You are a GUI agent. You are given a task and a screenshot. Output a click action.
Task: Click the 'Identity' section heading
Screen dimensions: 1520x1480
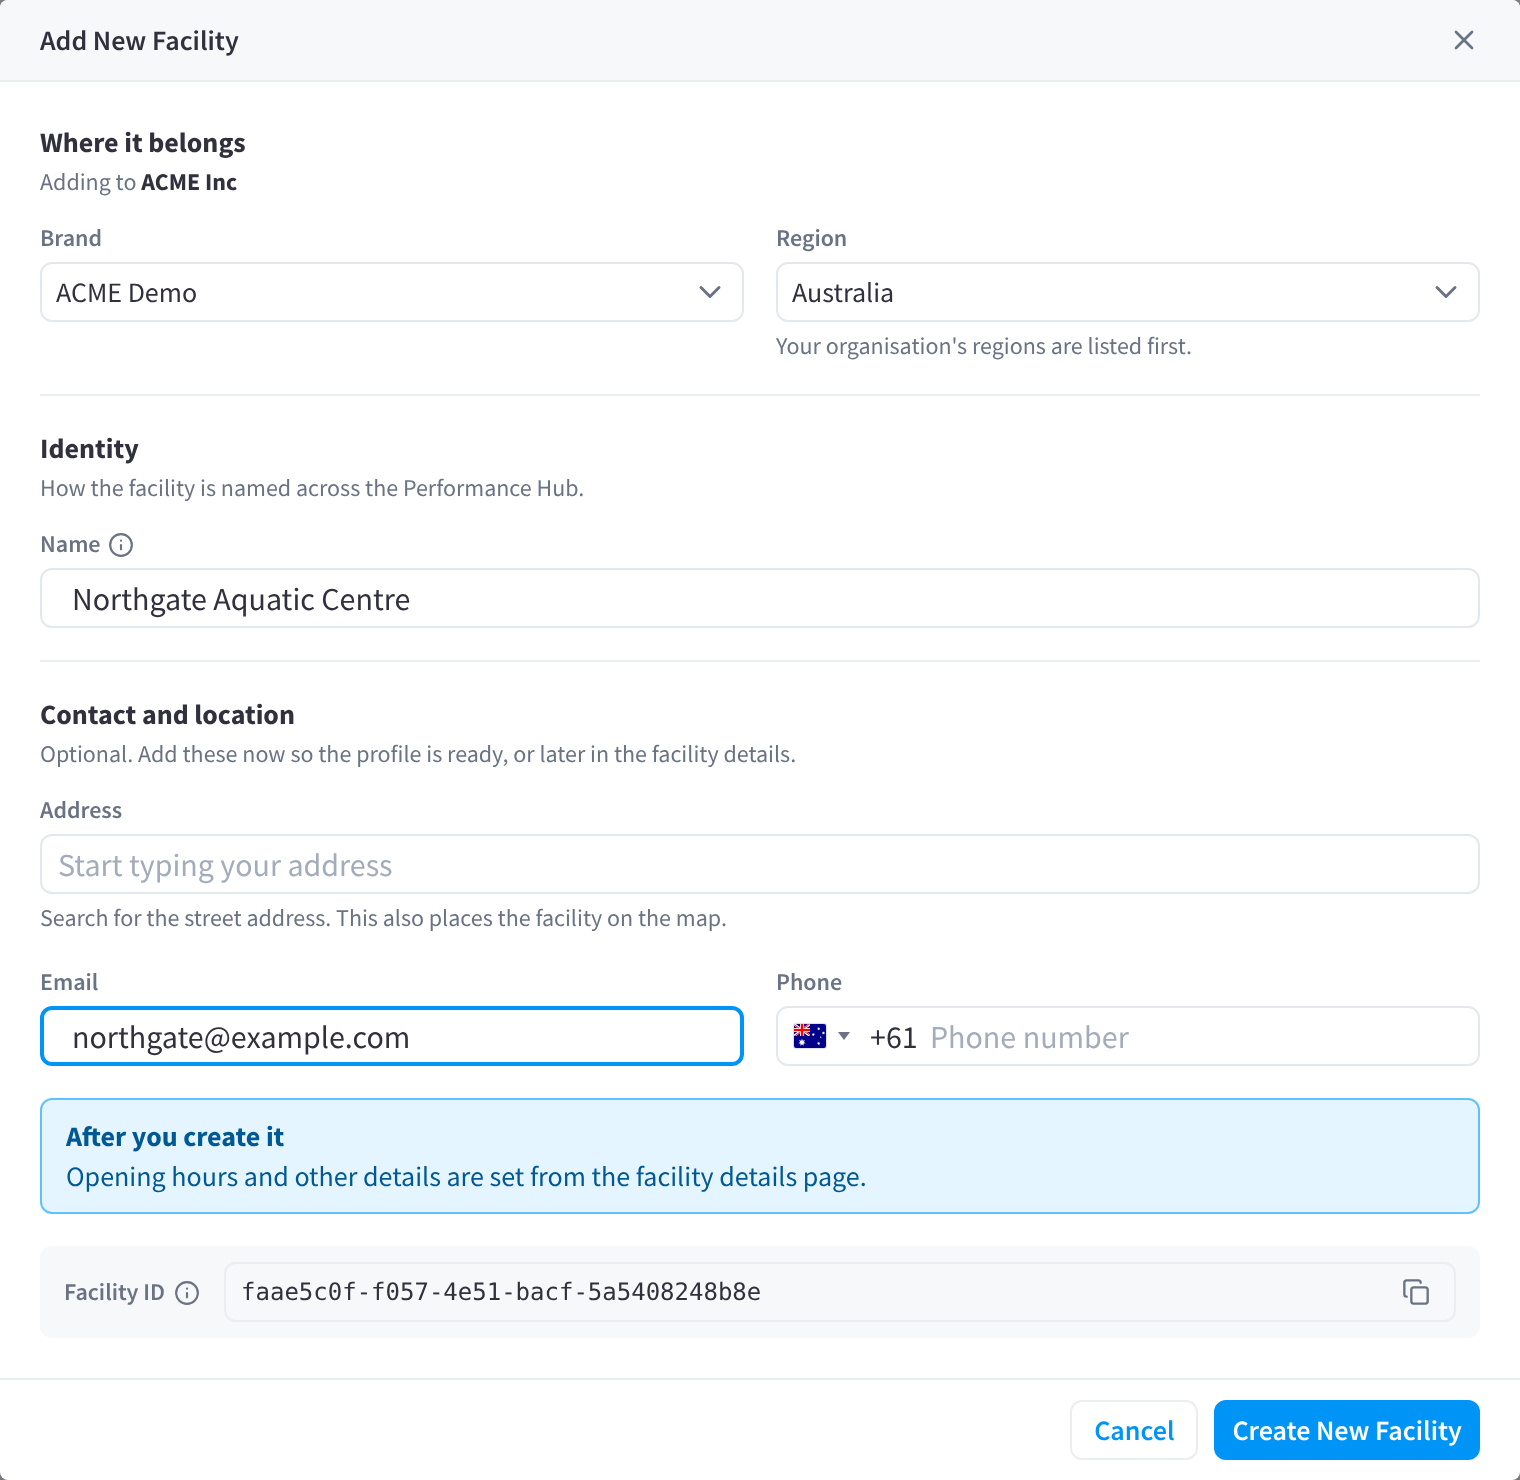(89, 449)
